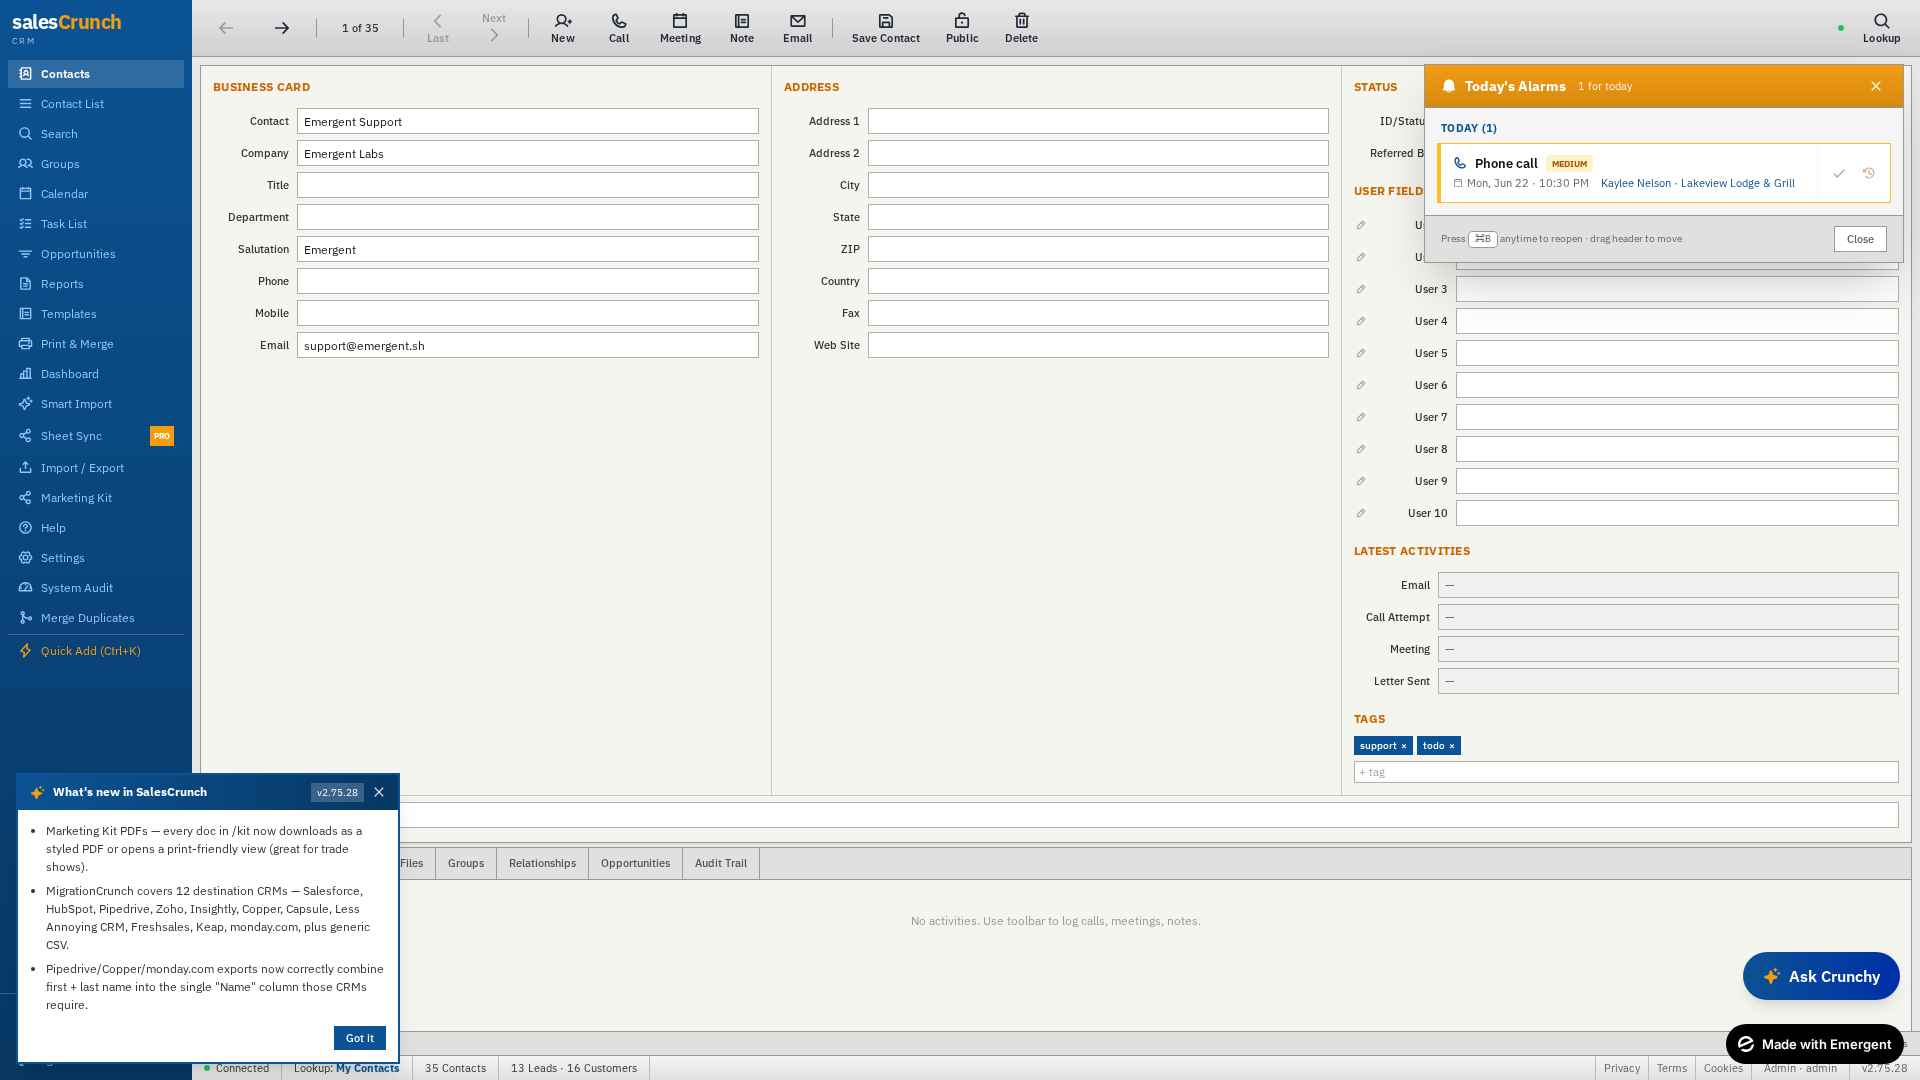1920x1080 pixels.
Task: Go back with left arrow
Action: (226, 28)
